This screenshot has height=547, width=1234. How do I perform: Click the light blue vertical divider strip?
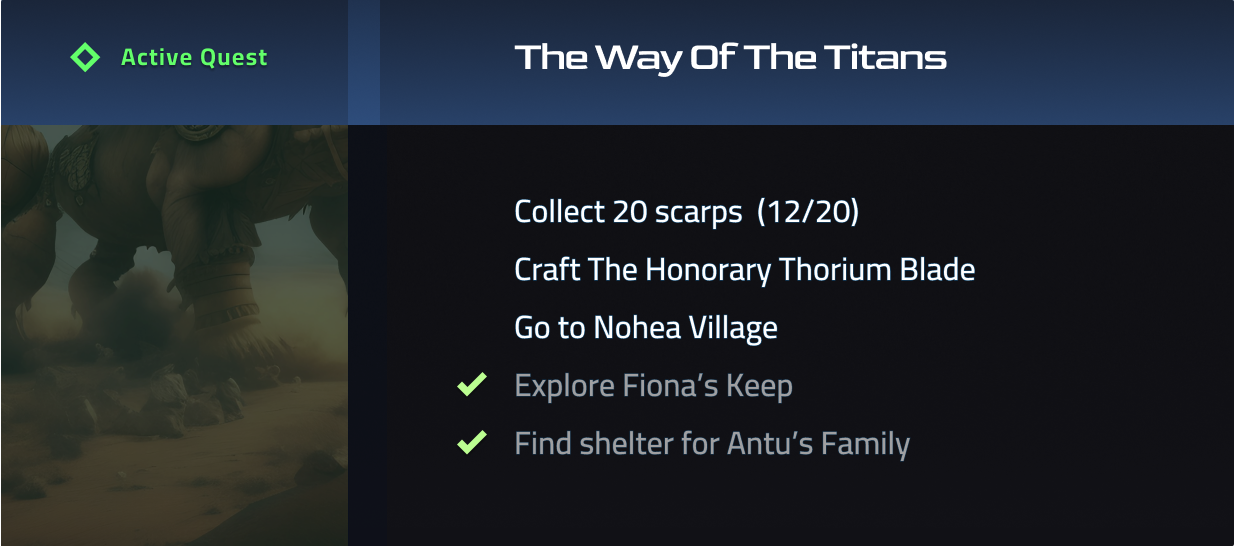tap(364, 62)
